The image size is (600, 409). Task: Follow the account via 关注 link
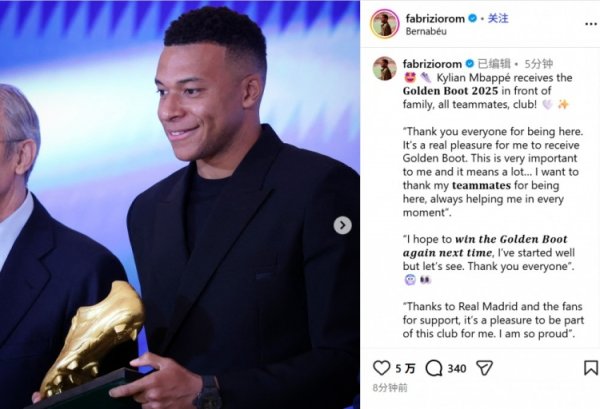(498, 18)
